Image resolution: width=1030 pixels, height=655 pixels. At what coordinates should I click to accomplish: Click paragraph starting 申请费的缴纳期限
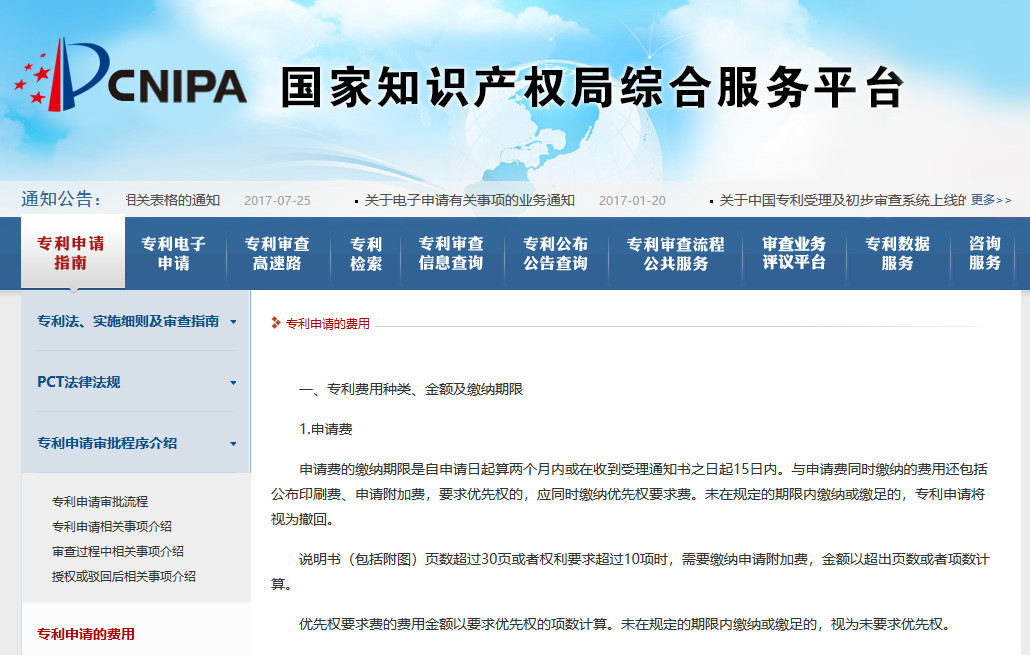point(630,494)
